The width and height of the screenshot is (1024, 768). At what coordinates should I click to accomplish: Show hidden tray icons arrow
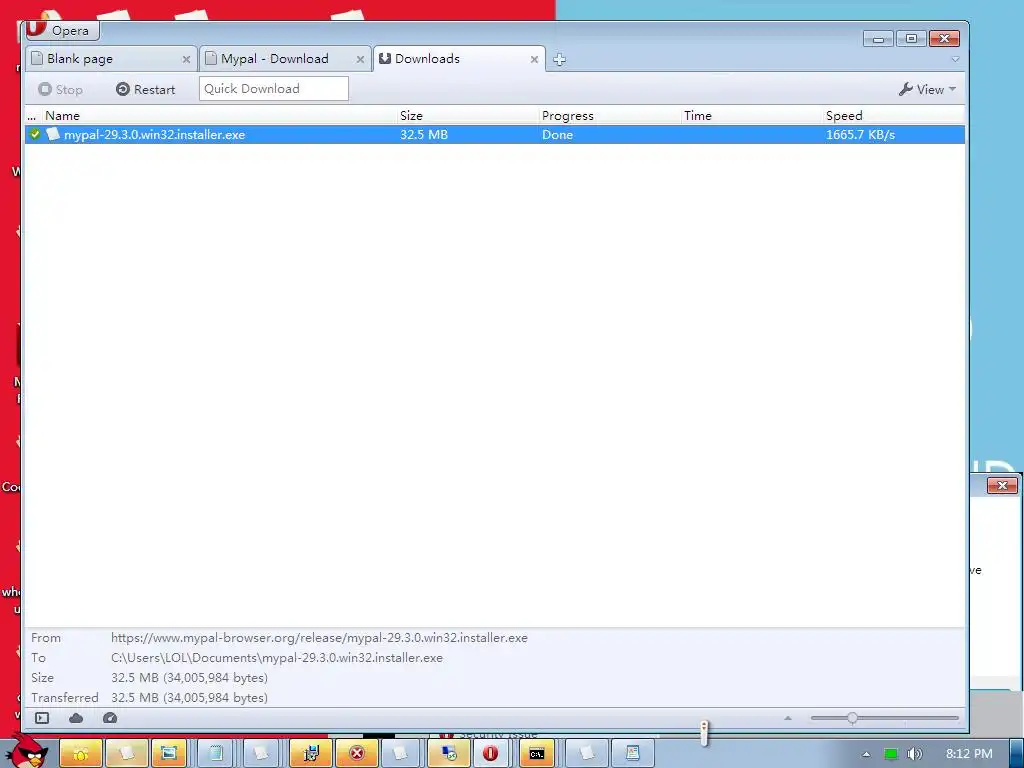866,754
